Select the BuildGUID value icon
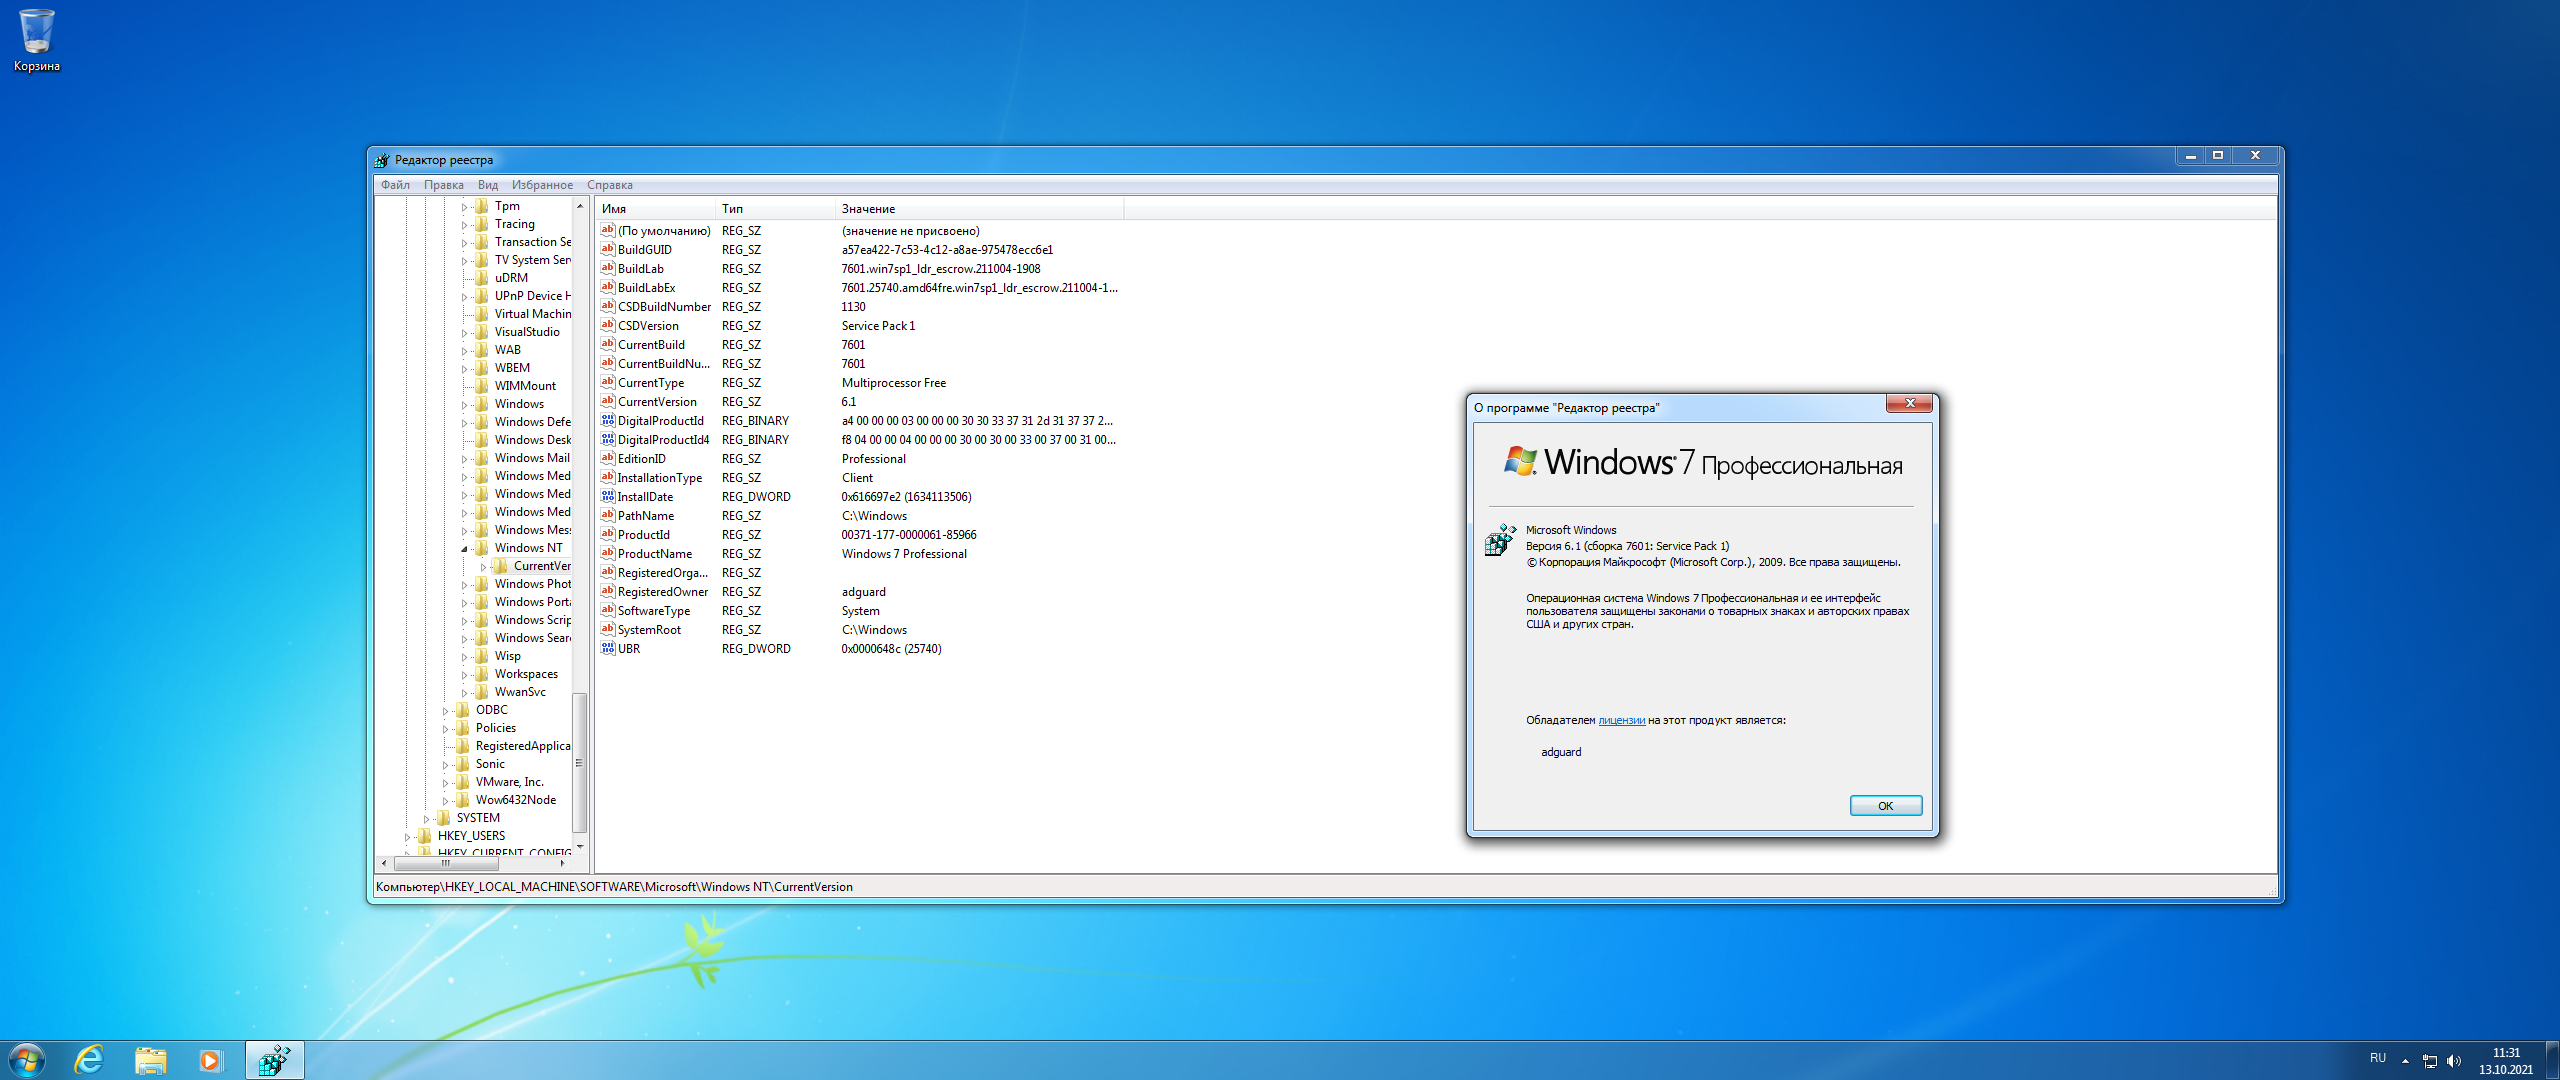 pyautogui.click(x=607, y=249)
